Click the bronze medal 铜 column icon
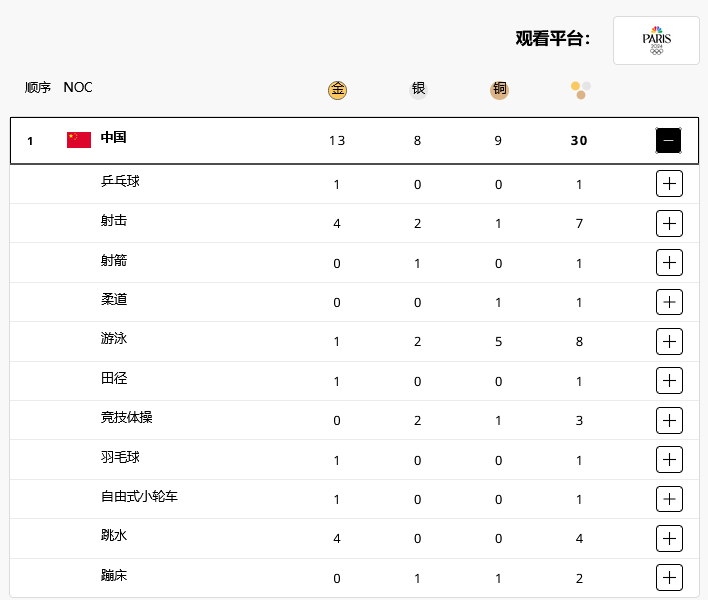The height and width of the screenshot is (600, 708). 499,89
